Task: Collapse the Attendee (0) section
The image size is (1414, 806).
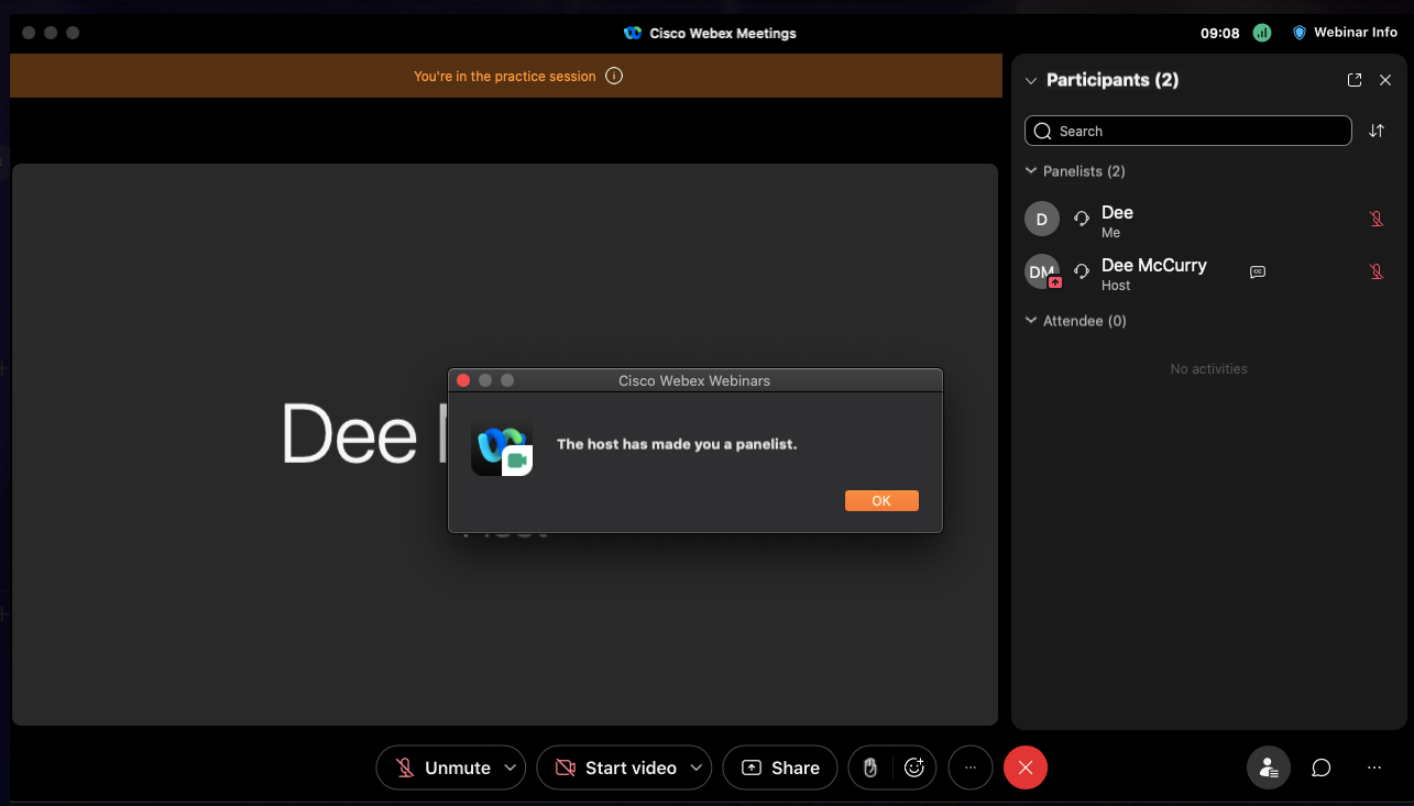Action: (1031, 321)
